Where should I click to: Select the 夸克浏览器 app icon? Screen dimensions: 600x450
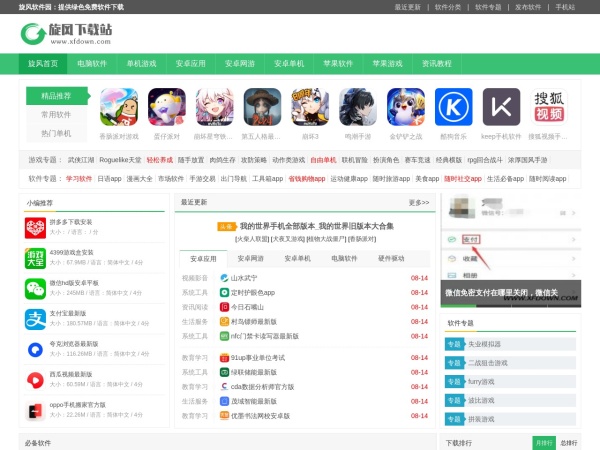pos(36,349)
